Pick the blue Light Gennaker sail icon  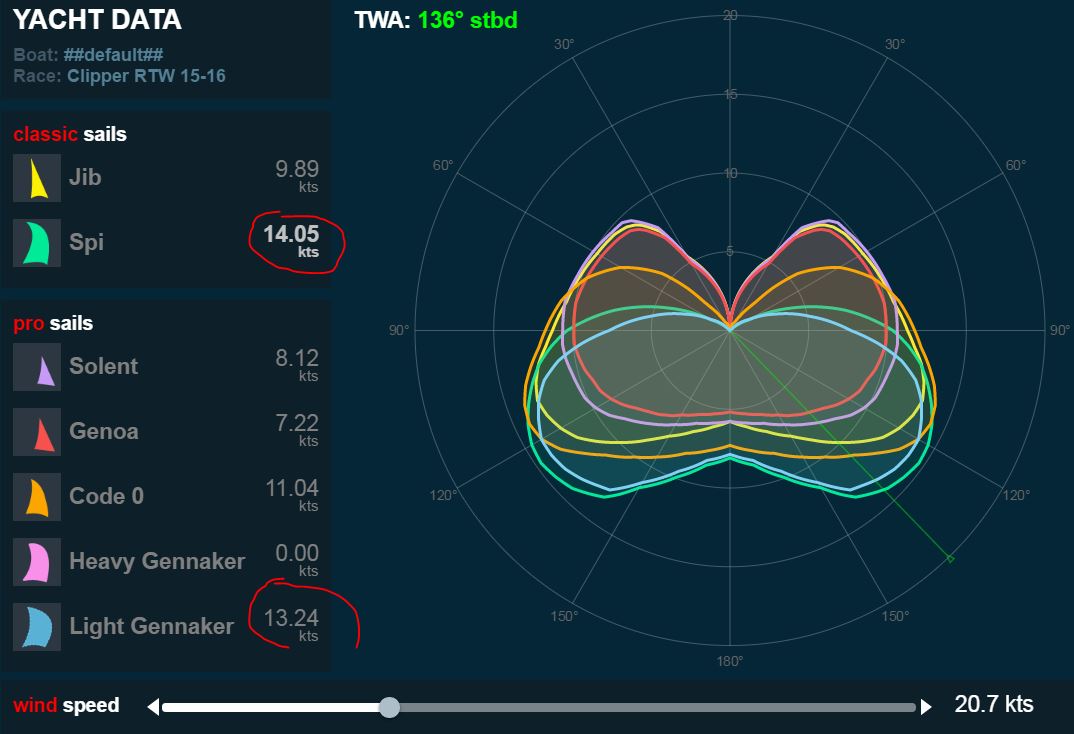[37, 627]
